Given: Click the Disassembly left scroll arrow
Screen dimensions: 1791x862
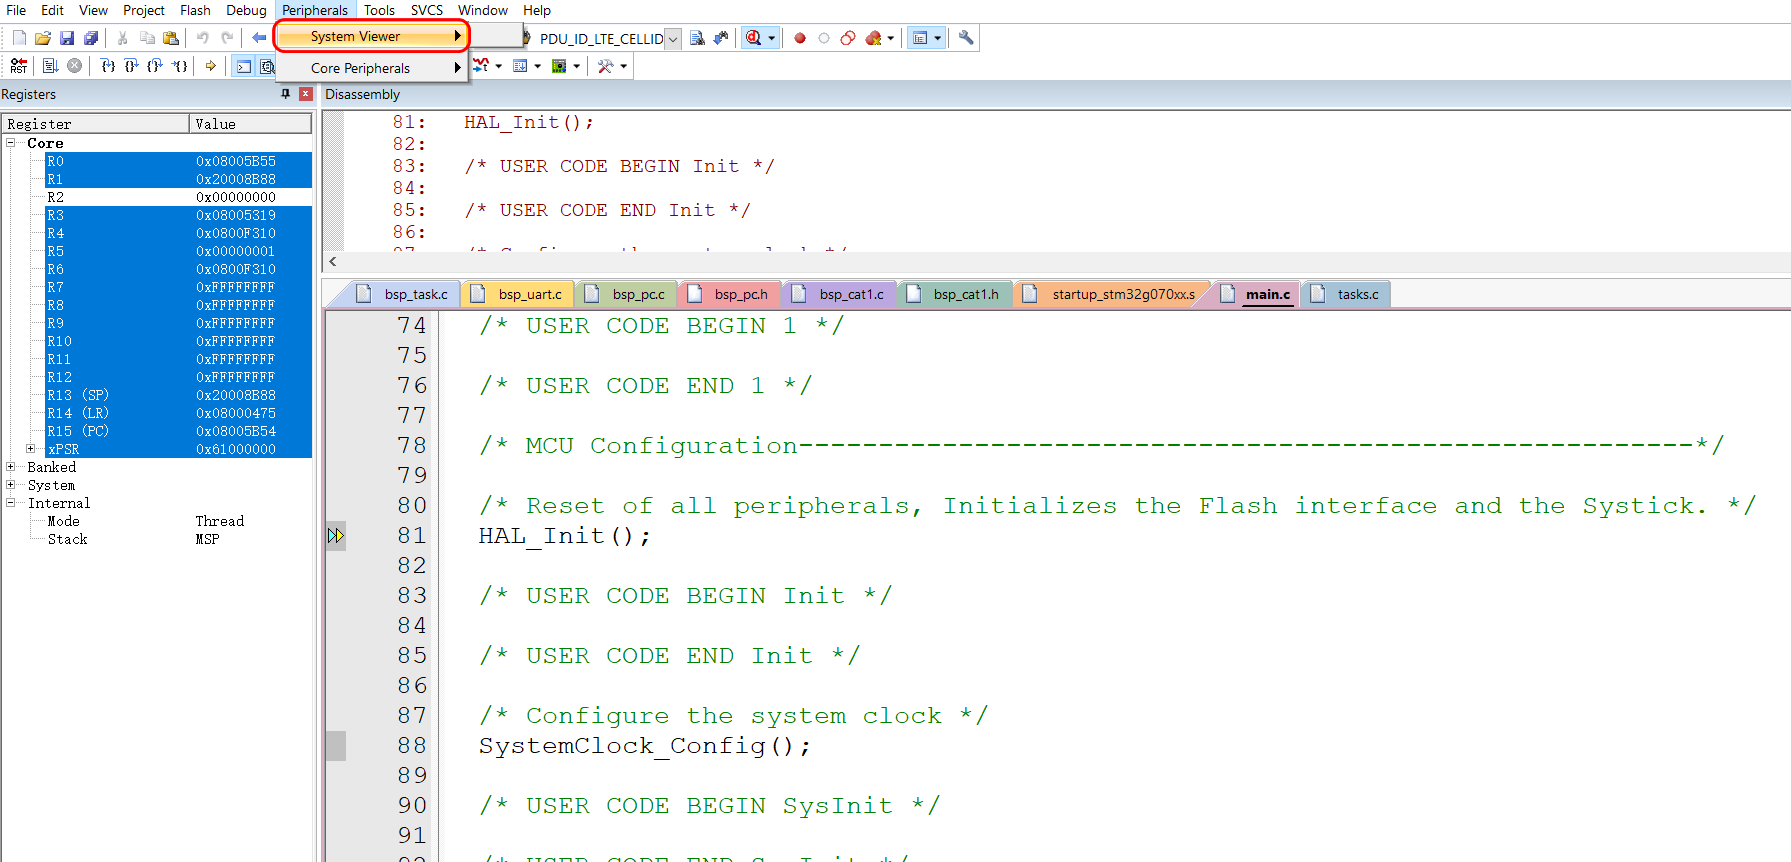Looking at the screenshot, I should 333,262.
